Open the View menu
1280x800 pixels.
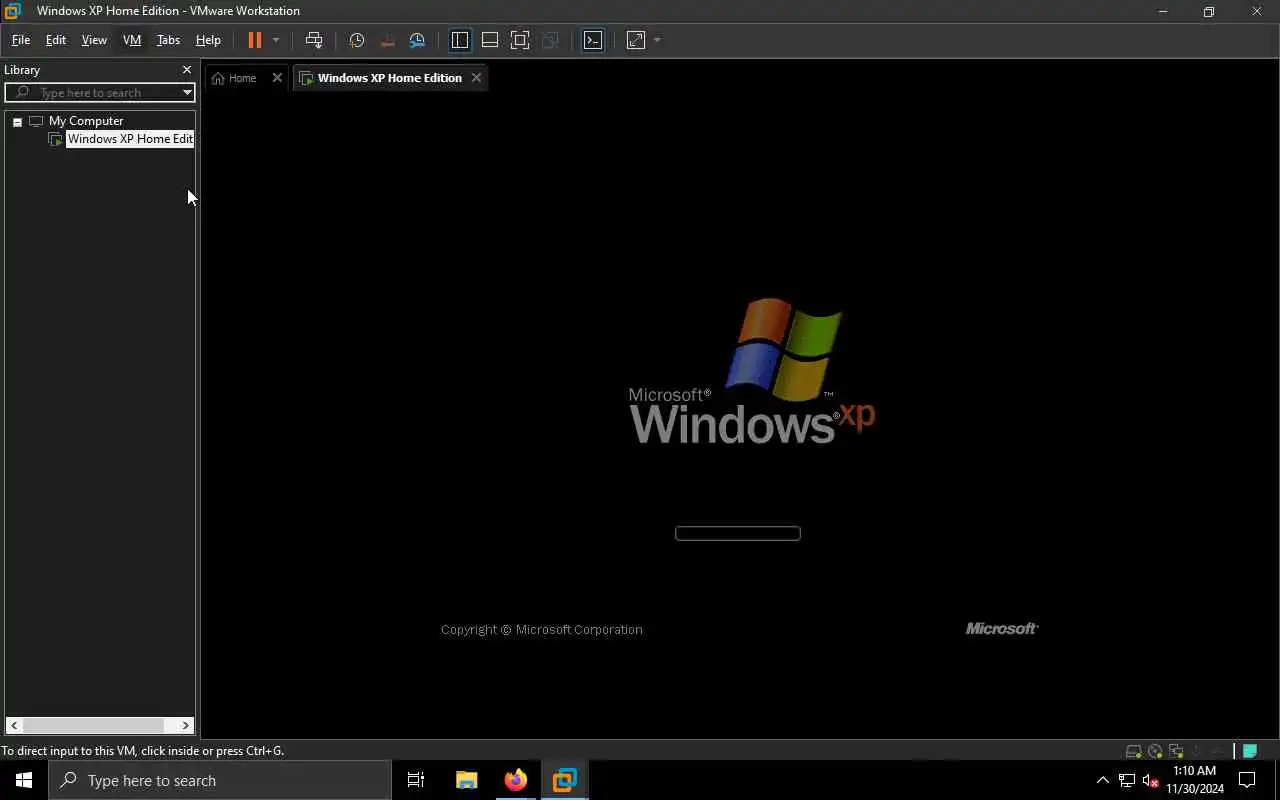(94, 40)
